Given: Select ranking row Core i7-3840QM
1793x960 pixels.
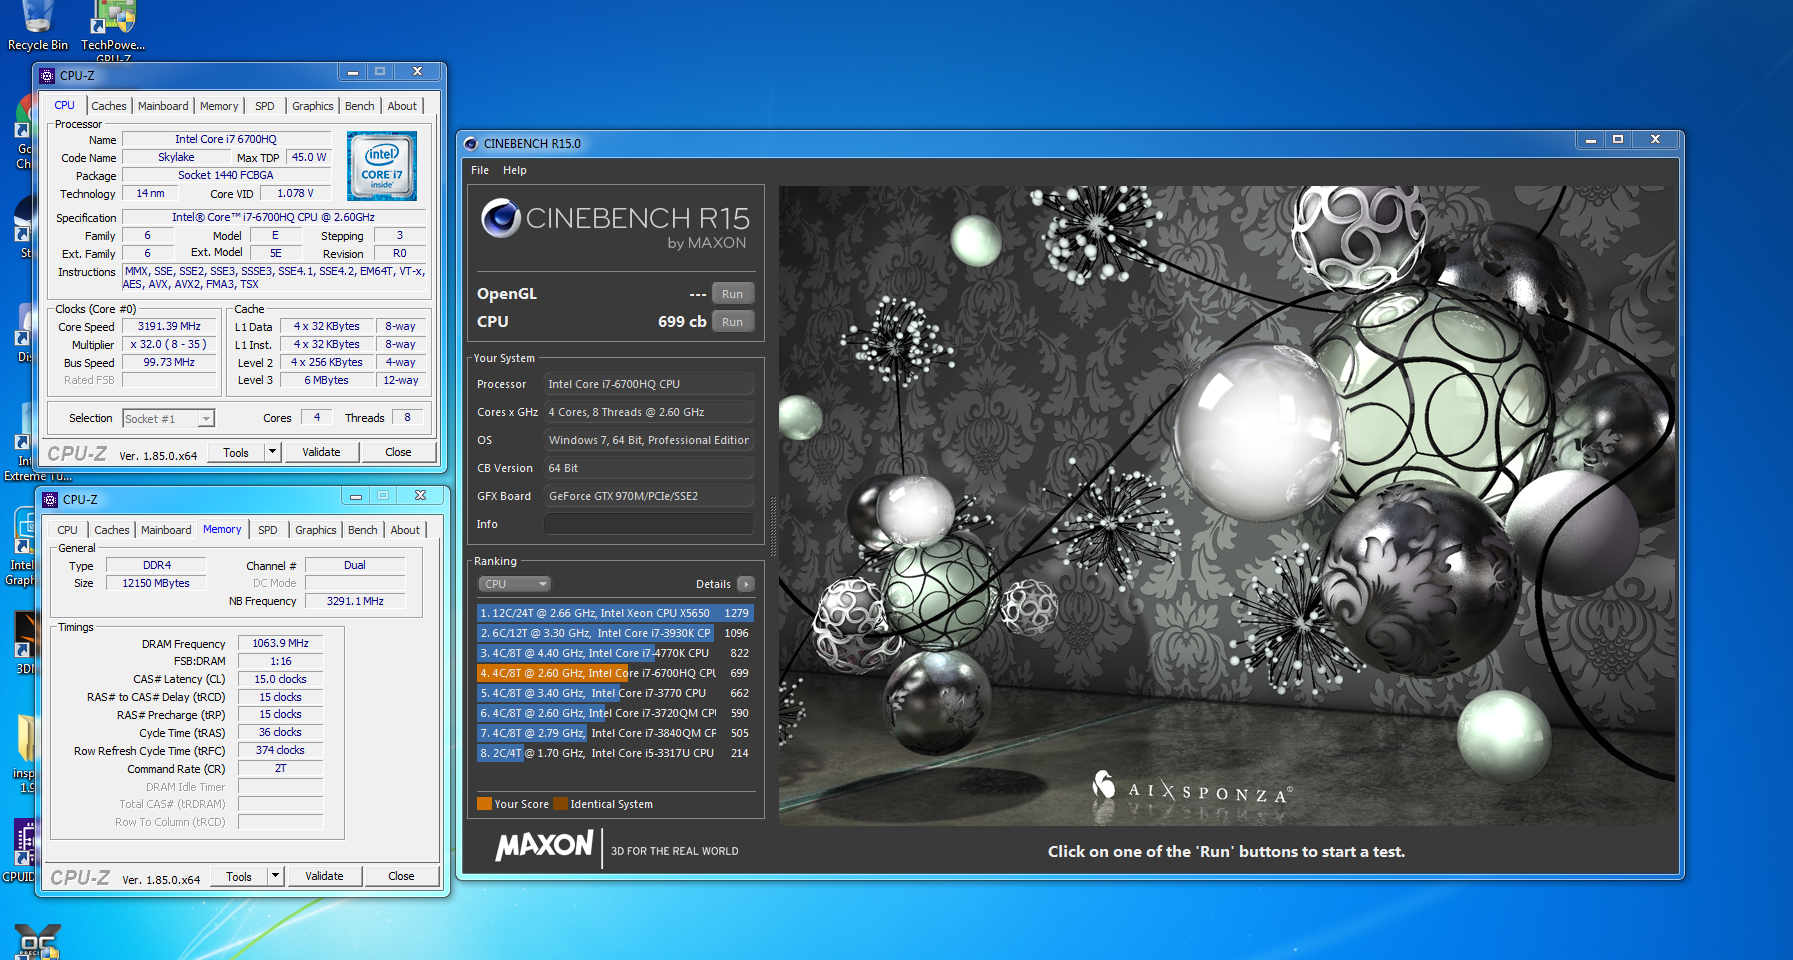Looking at the screenshot, I should click(x=615, y=733).
